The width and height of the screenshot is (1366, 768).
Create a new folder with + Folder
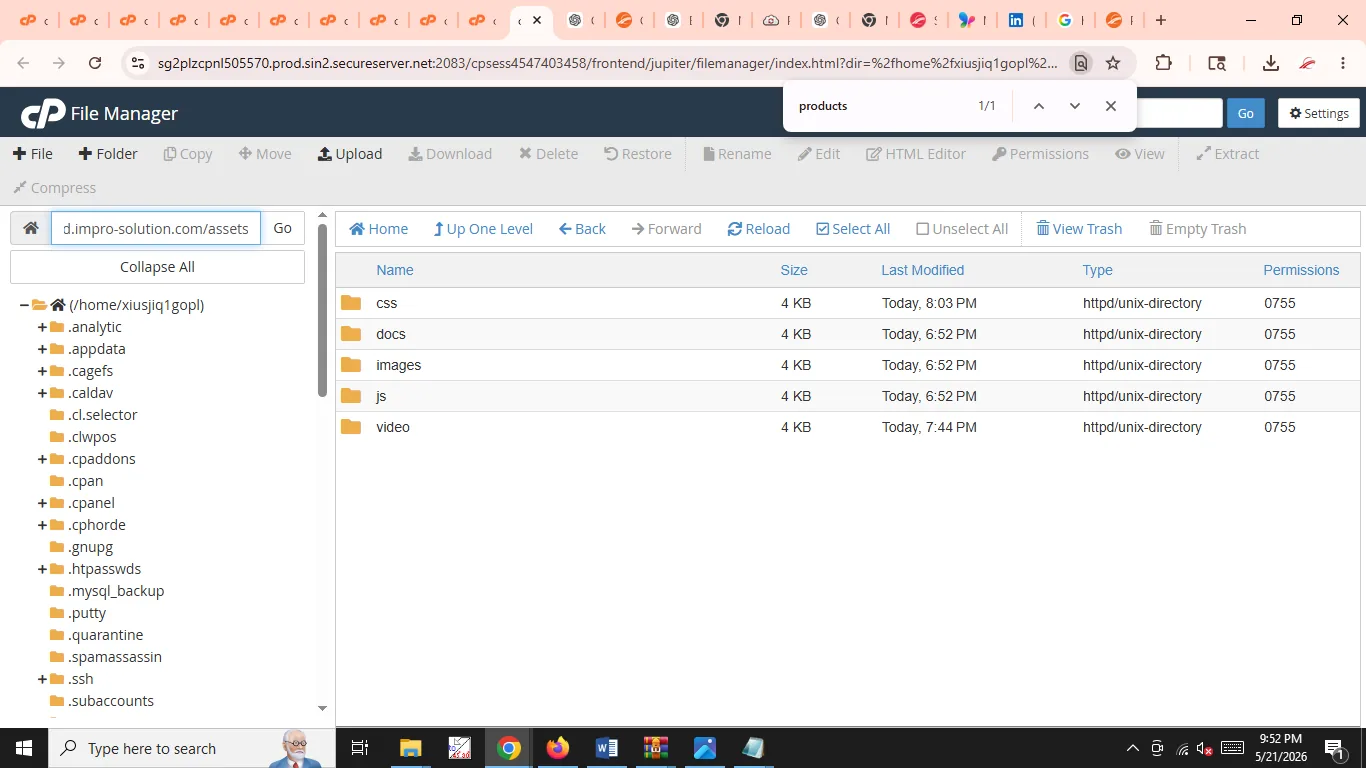(108, 154)
